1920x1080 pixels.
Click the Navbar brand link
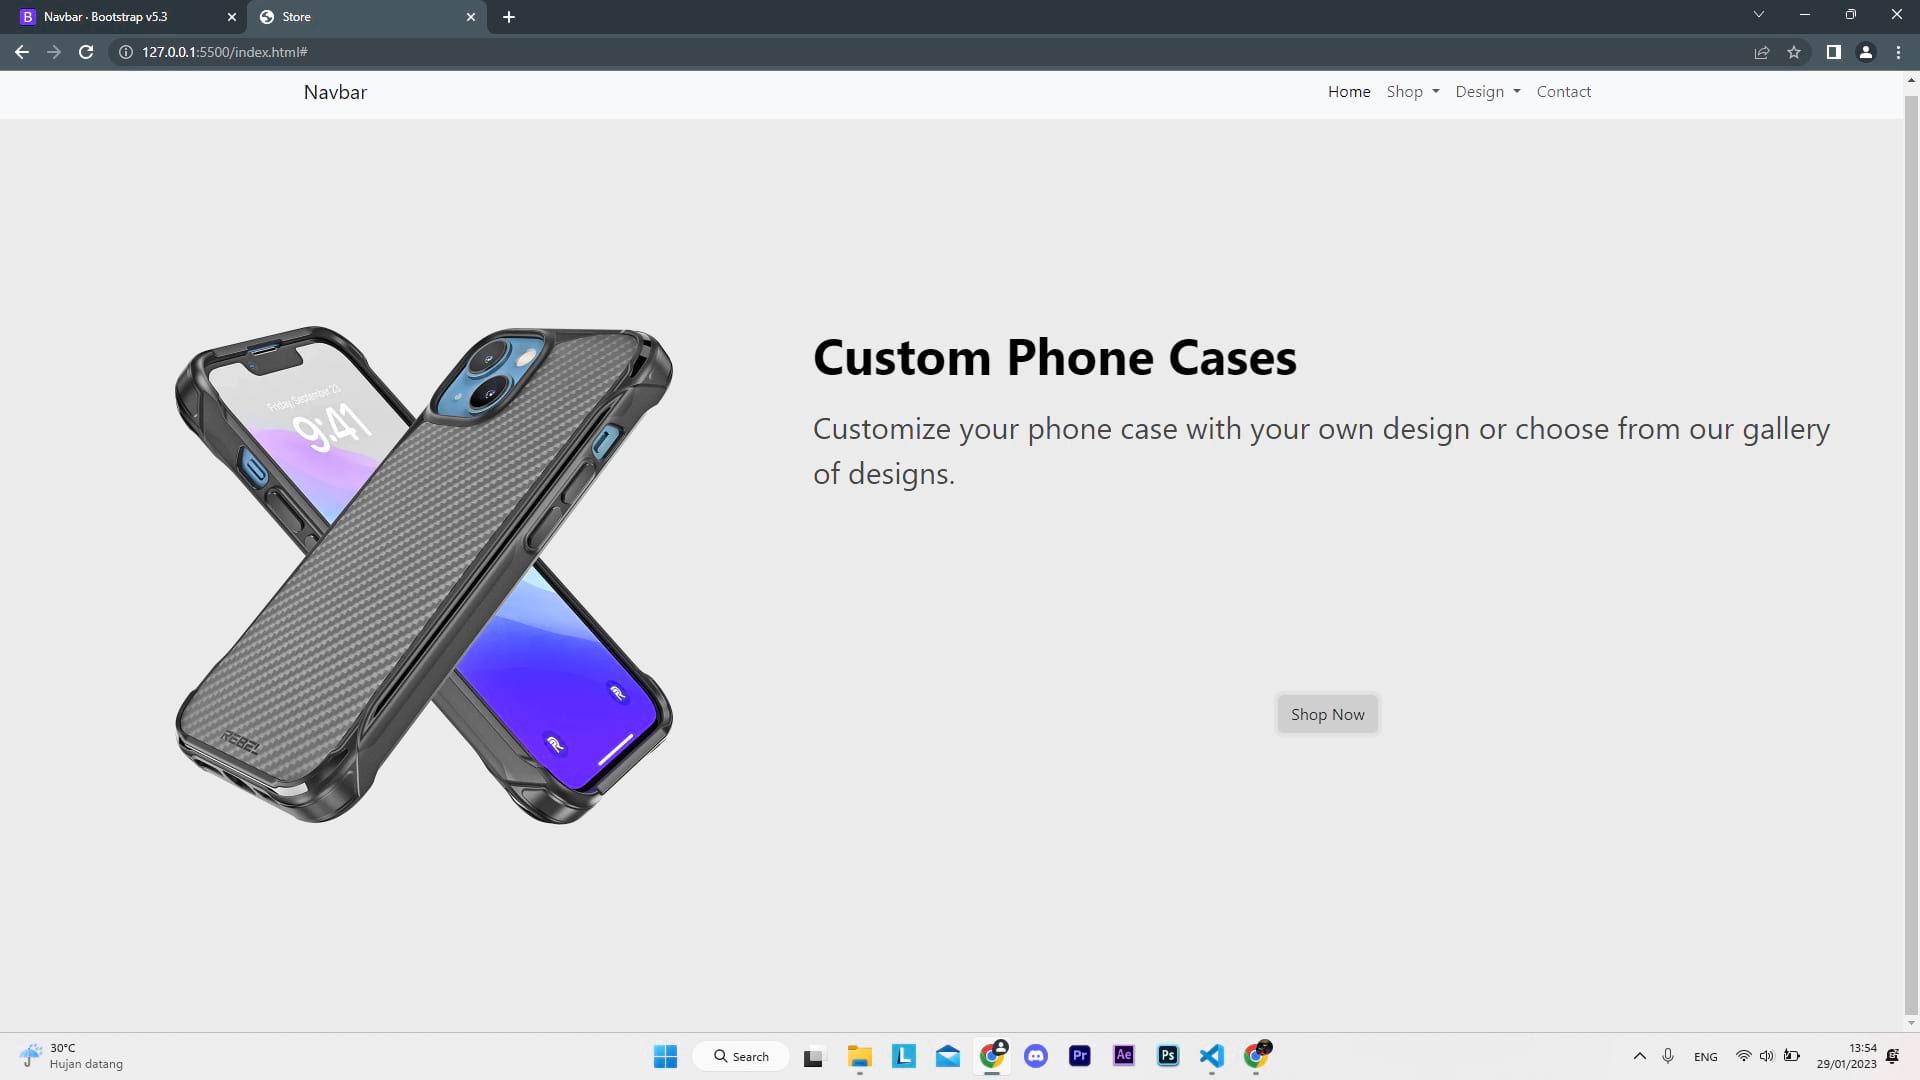click(335, 92)
